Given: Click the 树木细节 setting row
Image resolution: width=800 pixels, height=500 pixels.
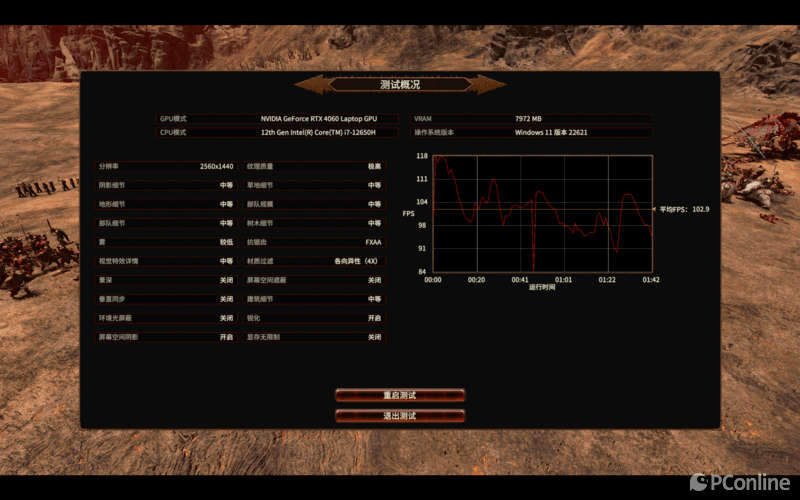Looking at the screenshot, I should pos(314,223).
